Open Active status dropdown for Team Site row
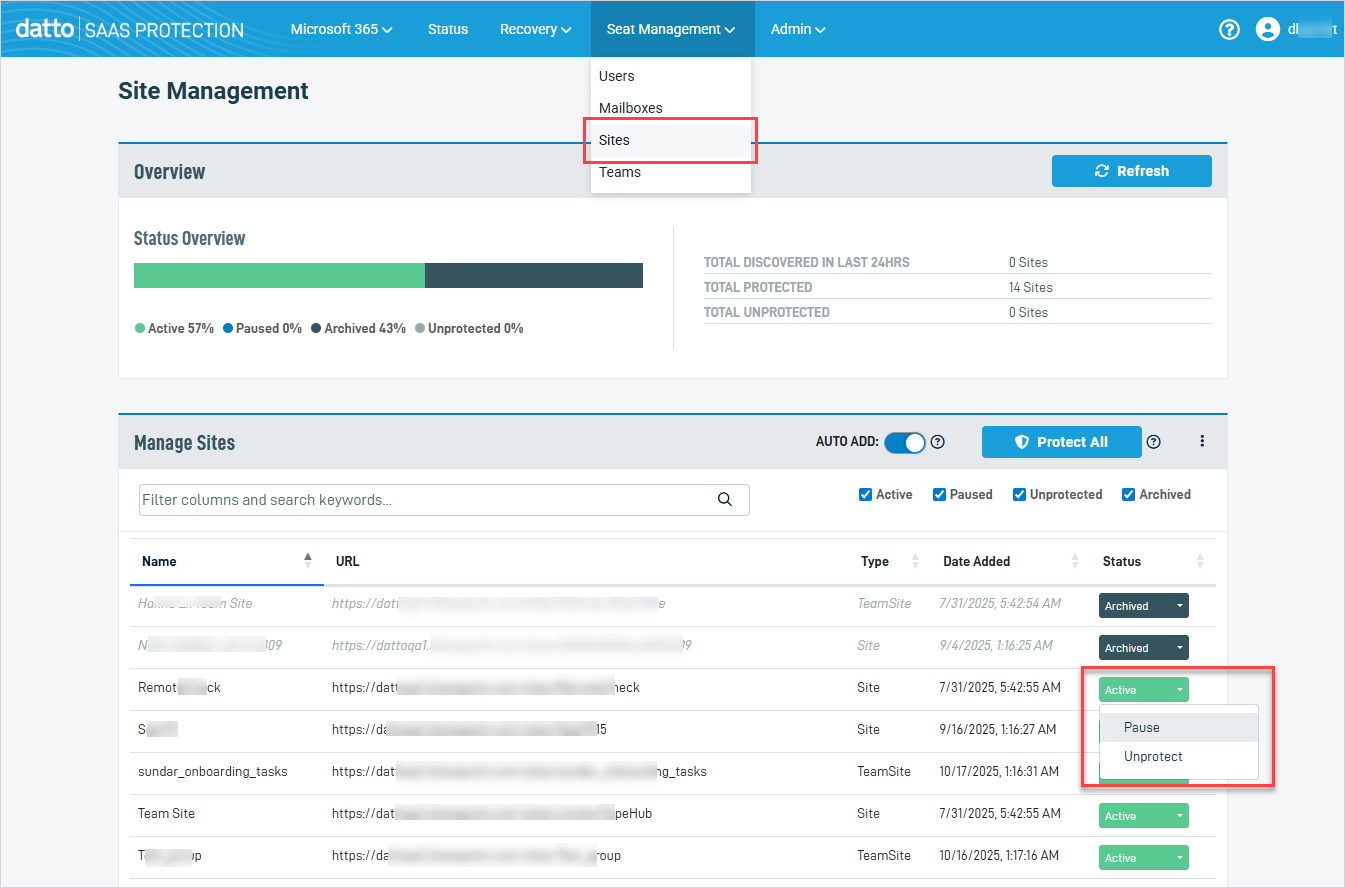This screenshot has height=888, width=1345. [x=1143, y=816]
